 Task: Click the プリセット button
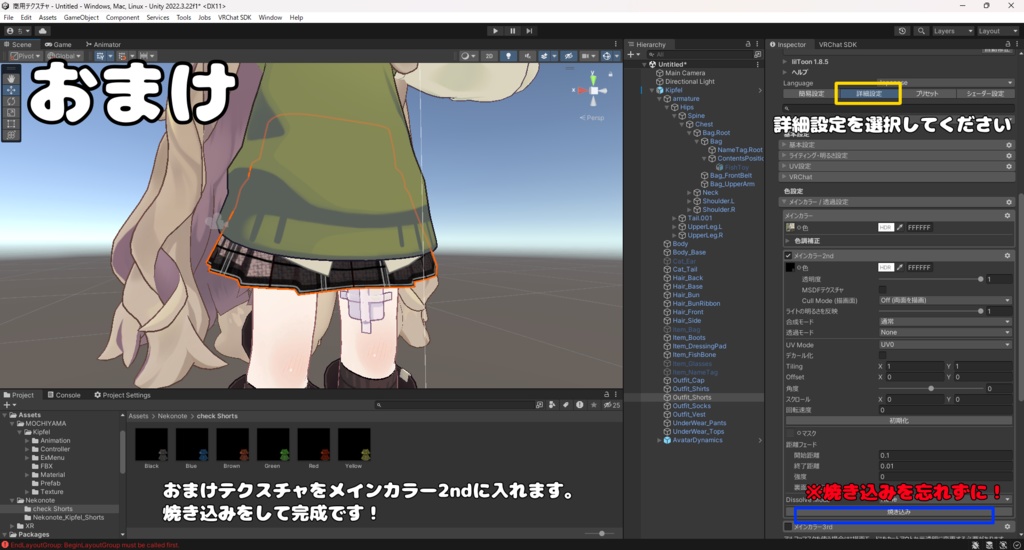click(x=927, y=93)
